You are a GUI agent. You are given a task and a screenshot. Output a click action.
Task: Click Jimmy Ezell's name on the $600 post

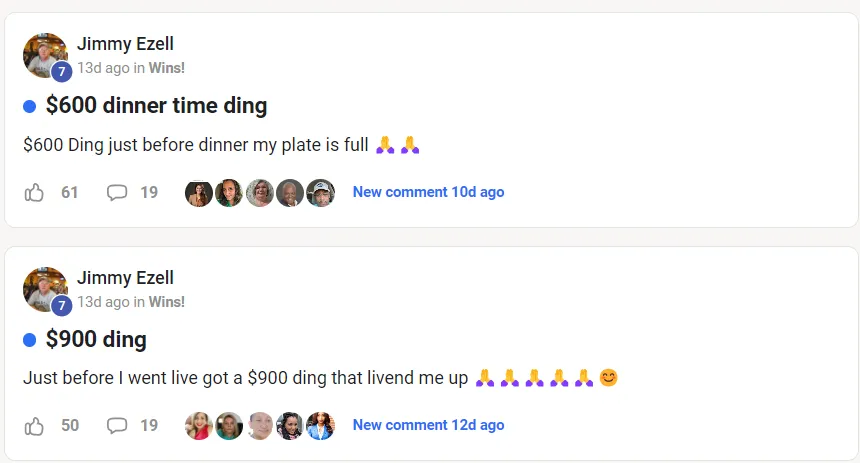tap(125, 44)
